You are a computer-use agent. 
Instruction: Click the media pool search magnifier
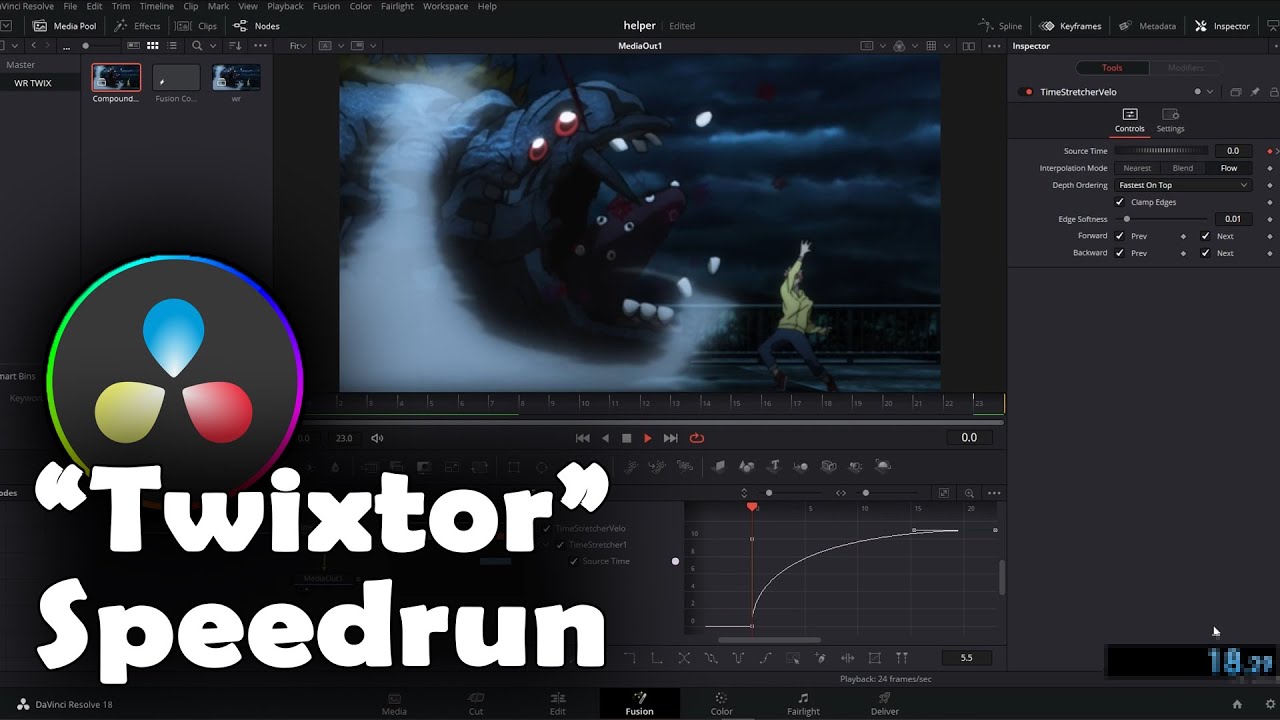click(x=197, y=46)
